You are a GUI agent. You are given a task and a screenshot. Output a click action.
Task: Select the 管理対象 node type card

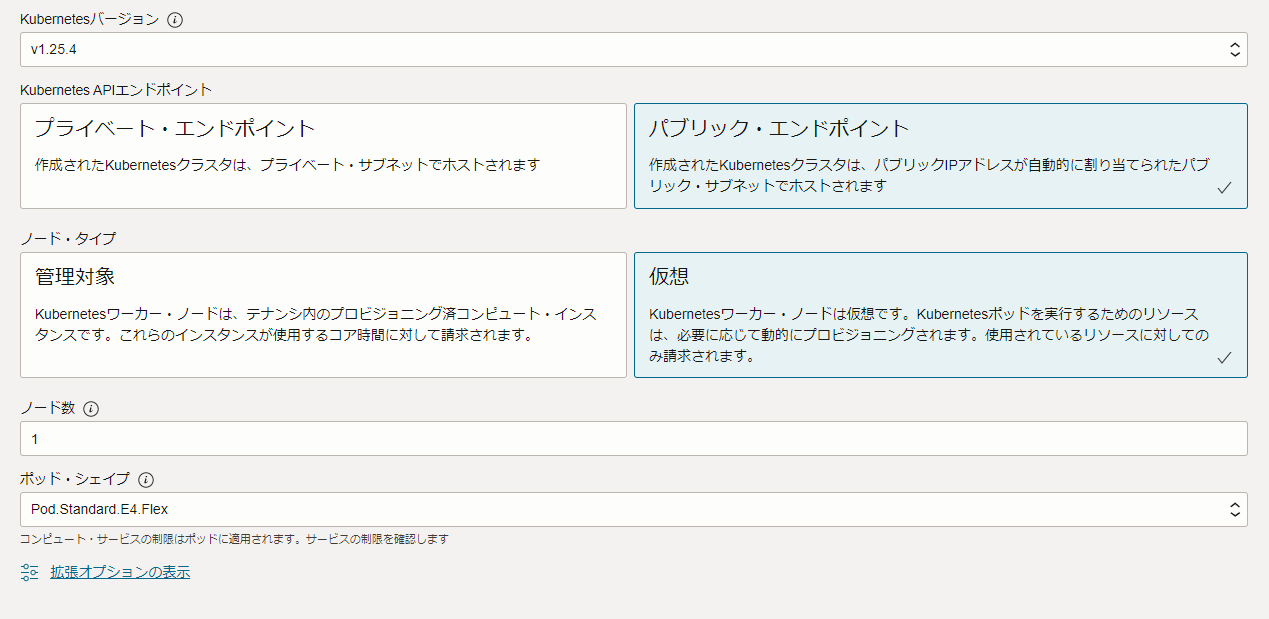322,314
